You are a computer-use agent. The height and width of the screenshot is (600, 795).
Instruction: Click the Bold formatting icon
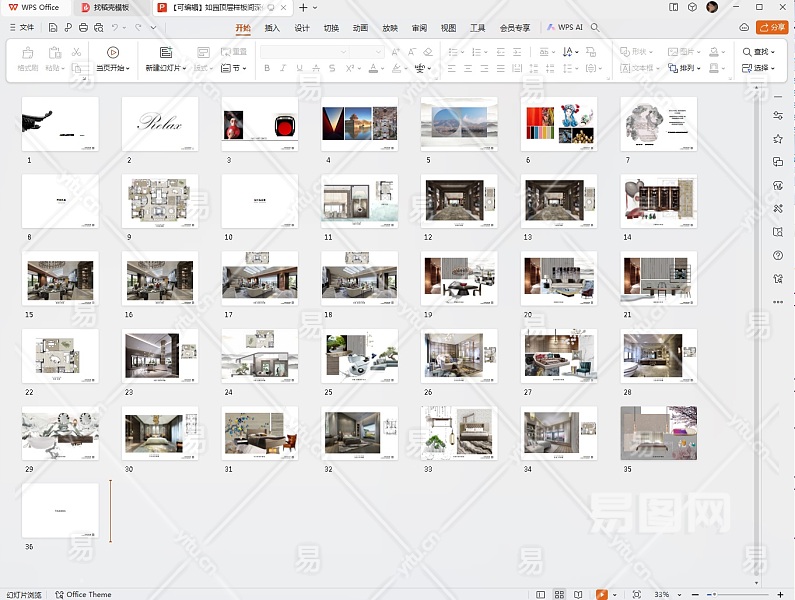click(x=267, y=69)
